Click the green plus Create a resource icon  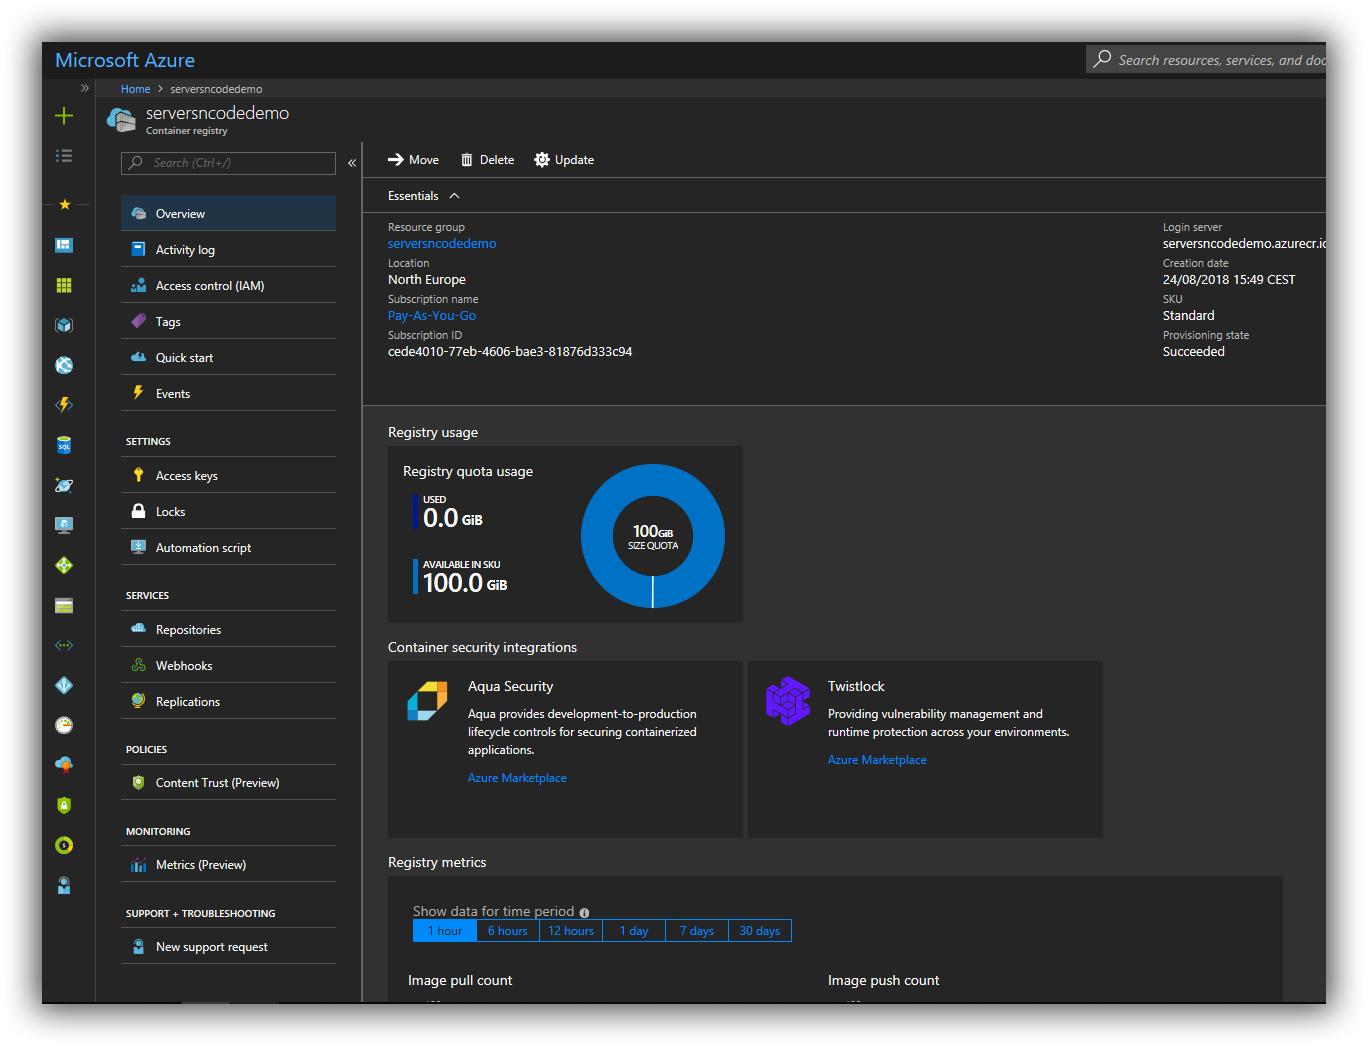(64, 116)
